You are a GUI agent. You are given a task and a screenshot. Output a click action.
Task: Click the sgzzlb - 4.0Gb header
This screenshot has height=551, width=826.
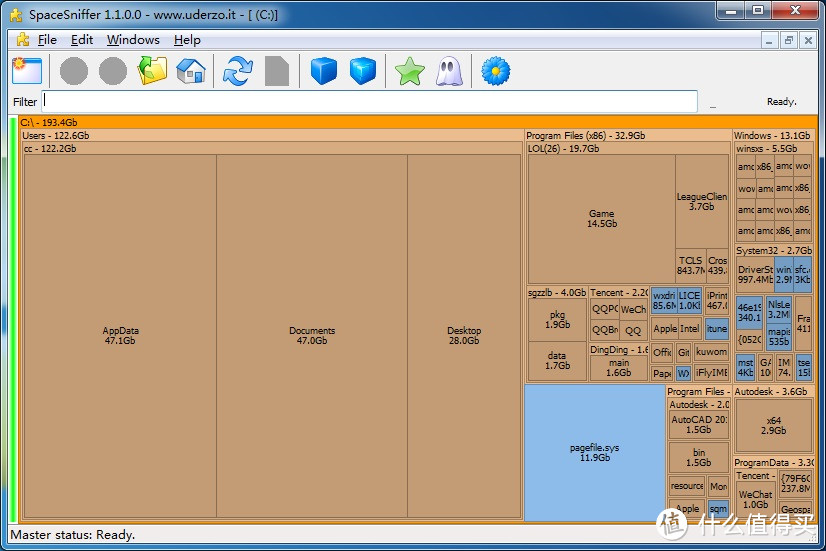[x=557, y=292]
